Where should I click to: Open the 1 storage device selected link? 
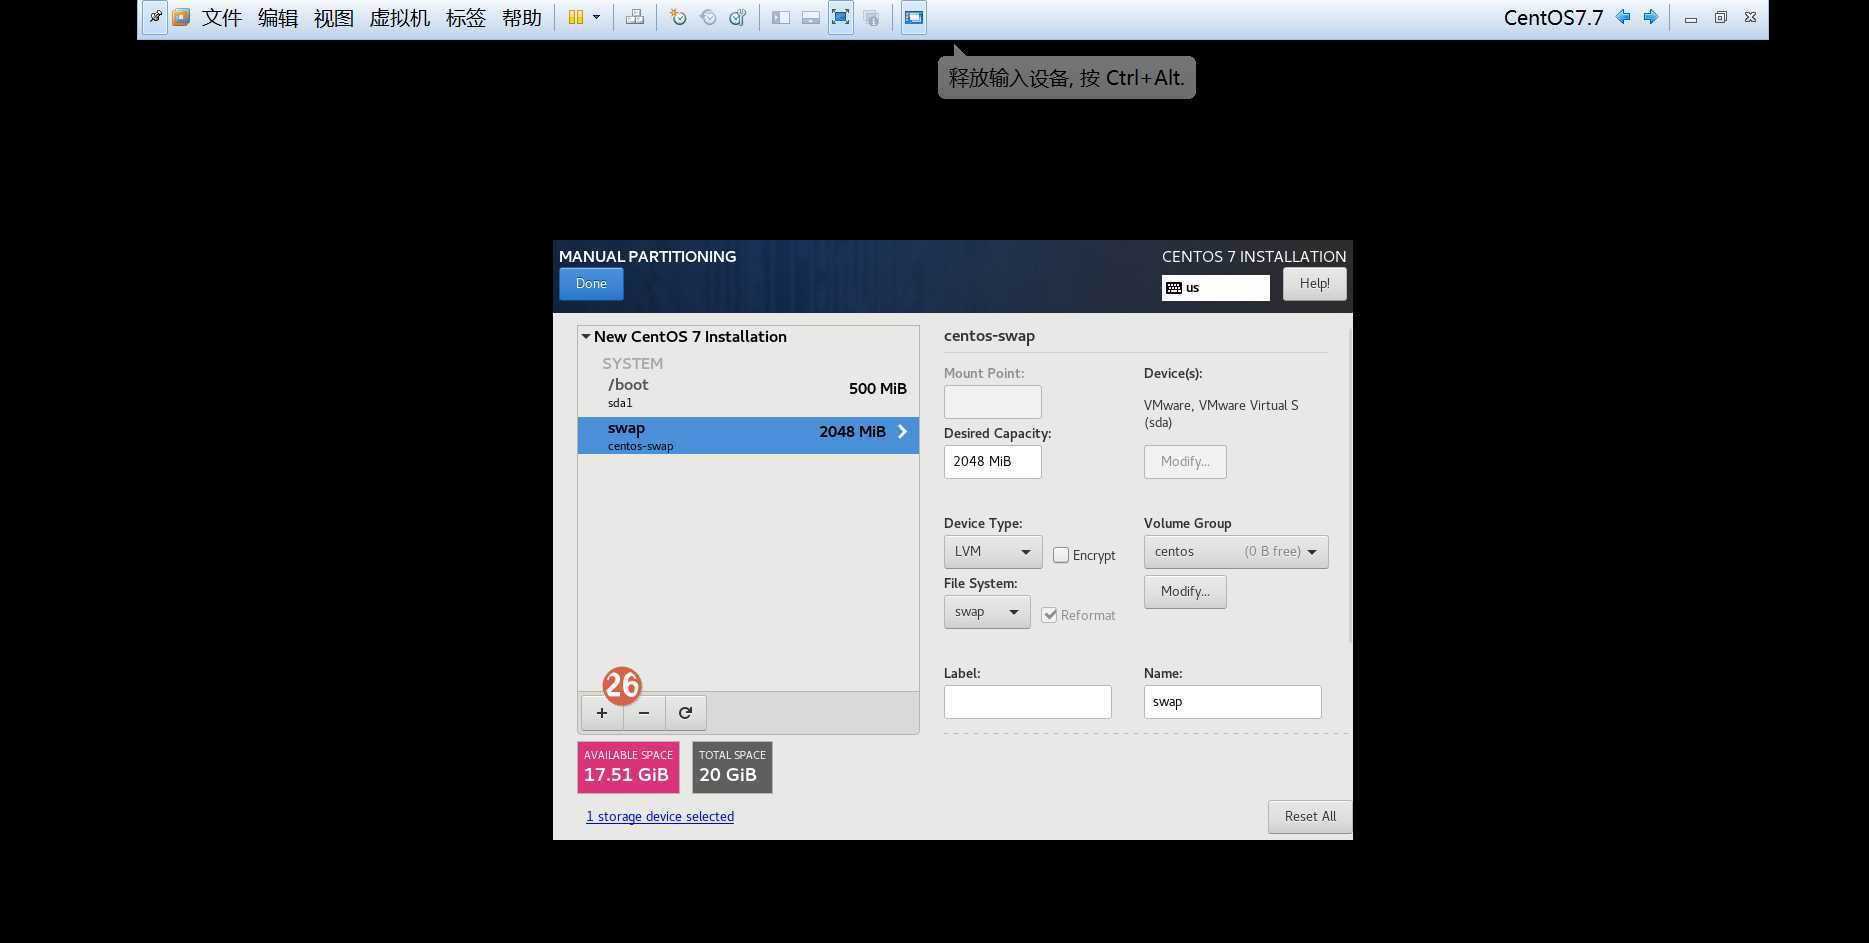point(660,817)
